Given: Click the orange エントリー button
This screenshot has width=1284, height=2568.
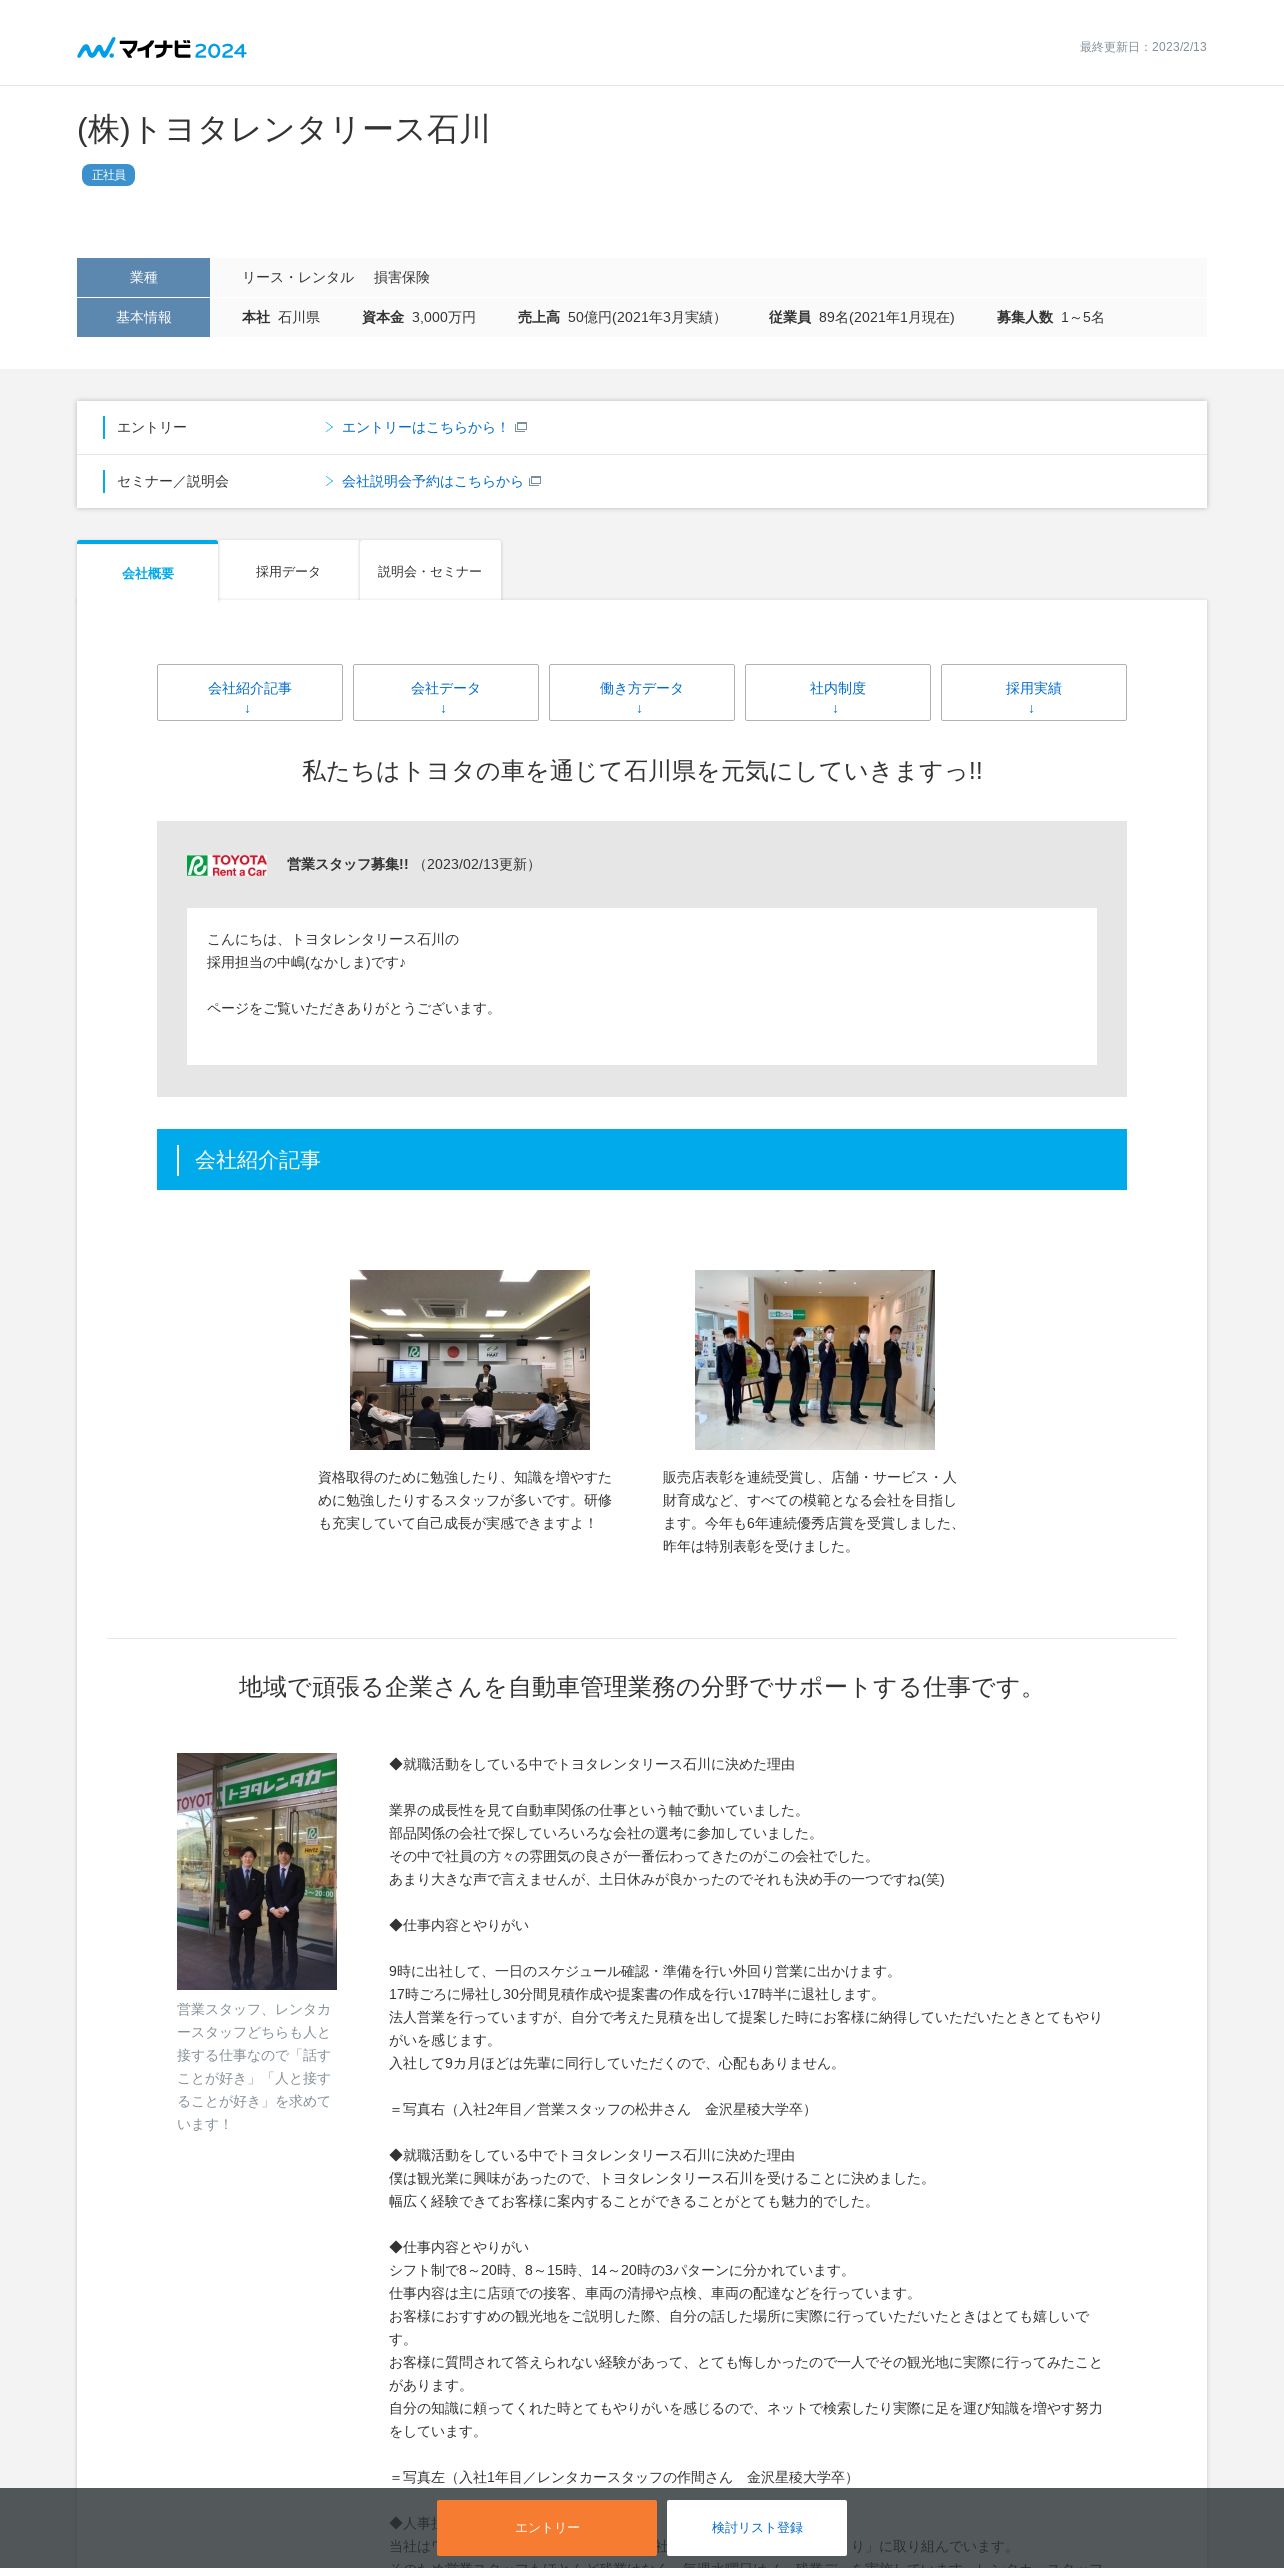Looking at the screenshot, I should 547,2527.
